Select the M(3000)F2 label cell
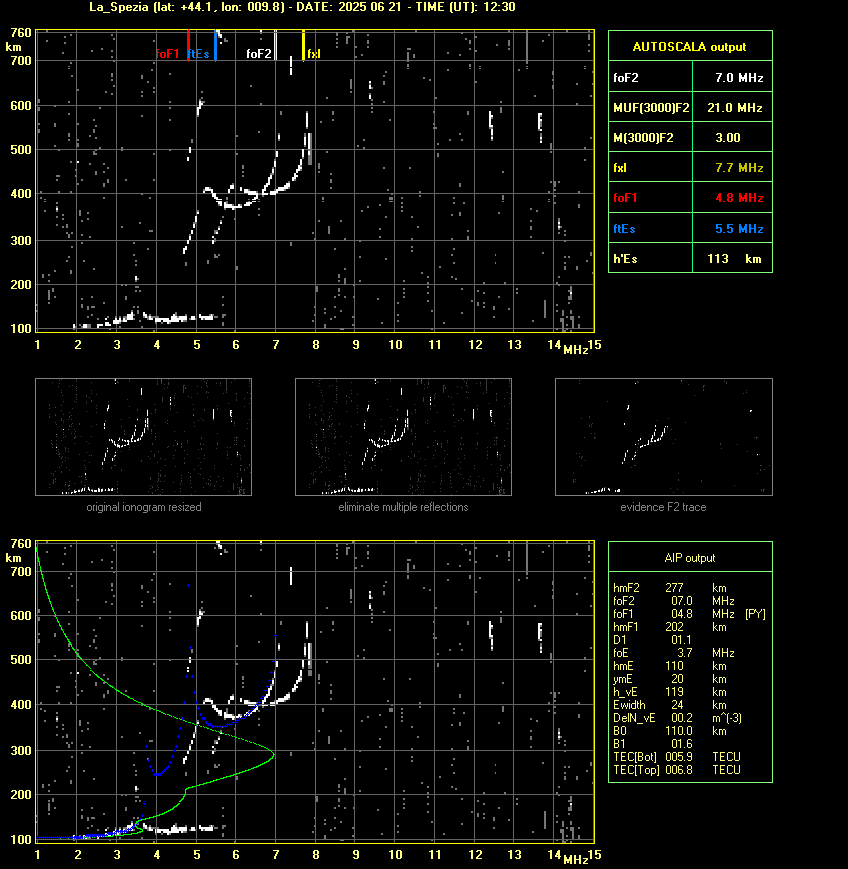This screenshot has width=848, height=869. tap(650, 136)
